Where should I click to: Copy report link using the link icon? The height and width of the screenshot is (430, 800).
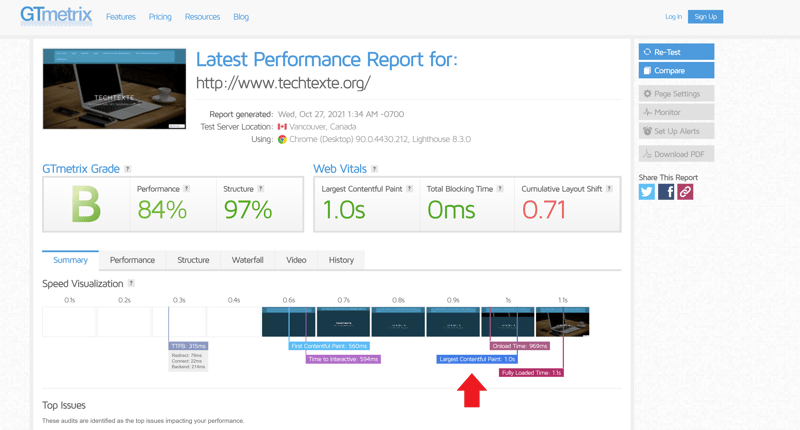click(x=685, y=192)
